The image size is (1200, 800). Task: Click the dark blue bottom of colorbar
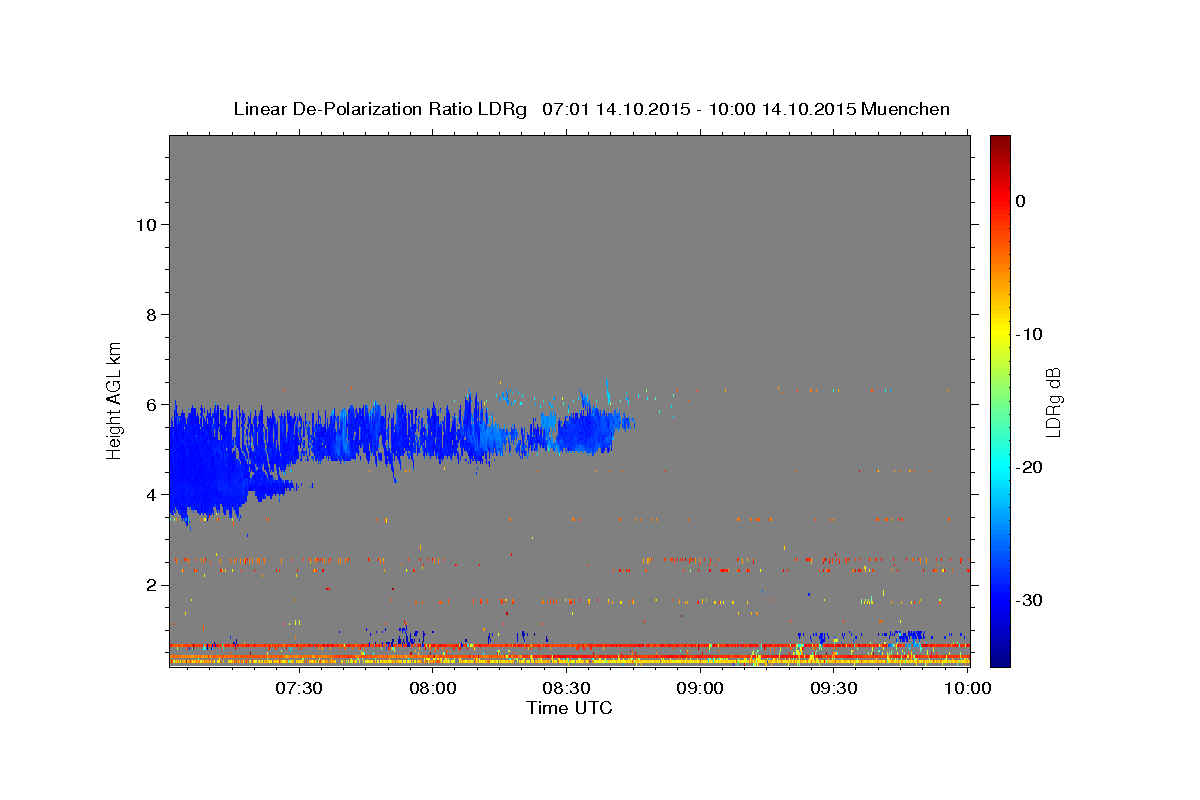(x=1000, y=655)
